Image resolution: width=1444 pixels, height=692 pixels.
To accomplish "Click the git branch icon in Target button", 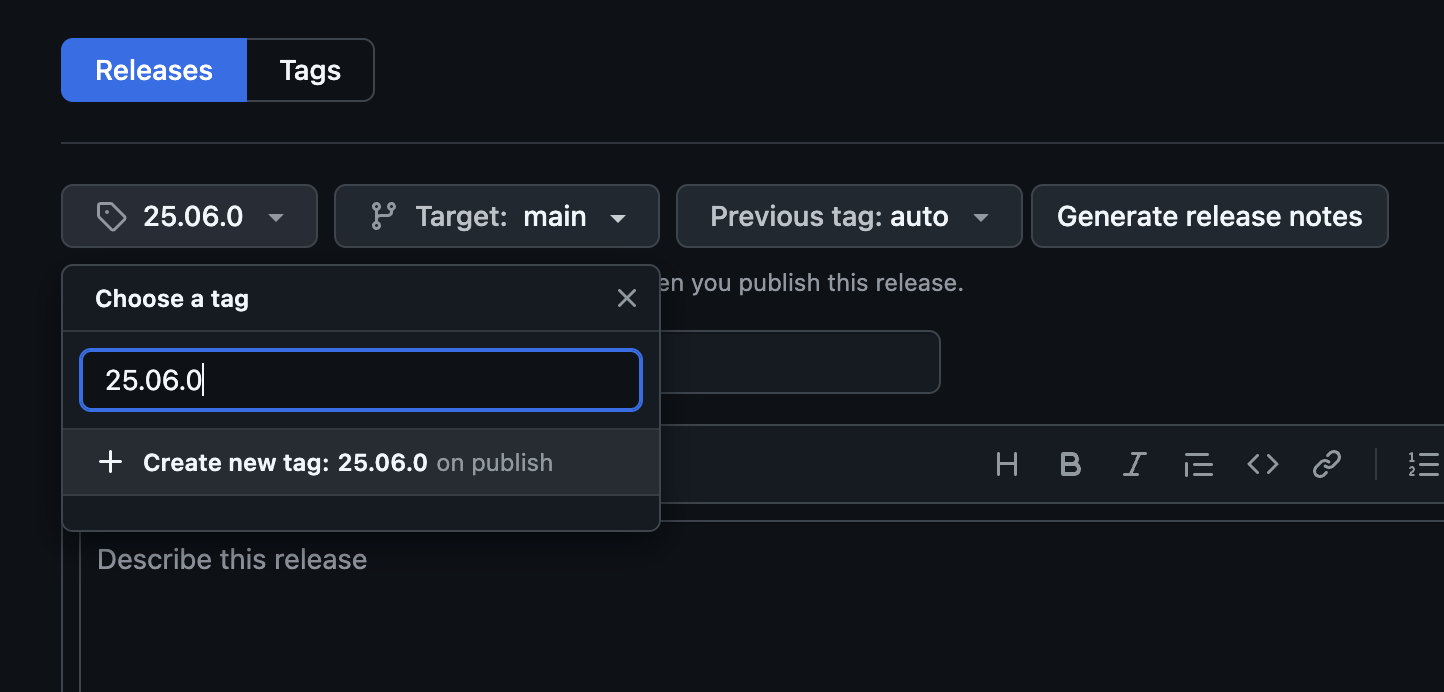I will click(x=383, y=216).
